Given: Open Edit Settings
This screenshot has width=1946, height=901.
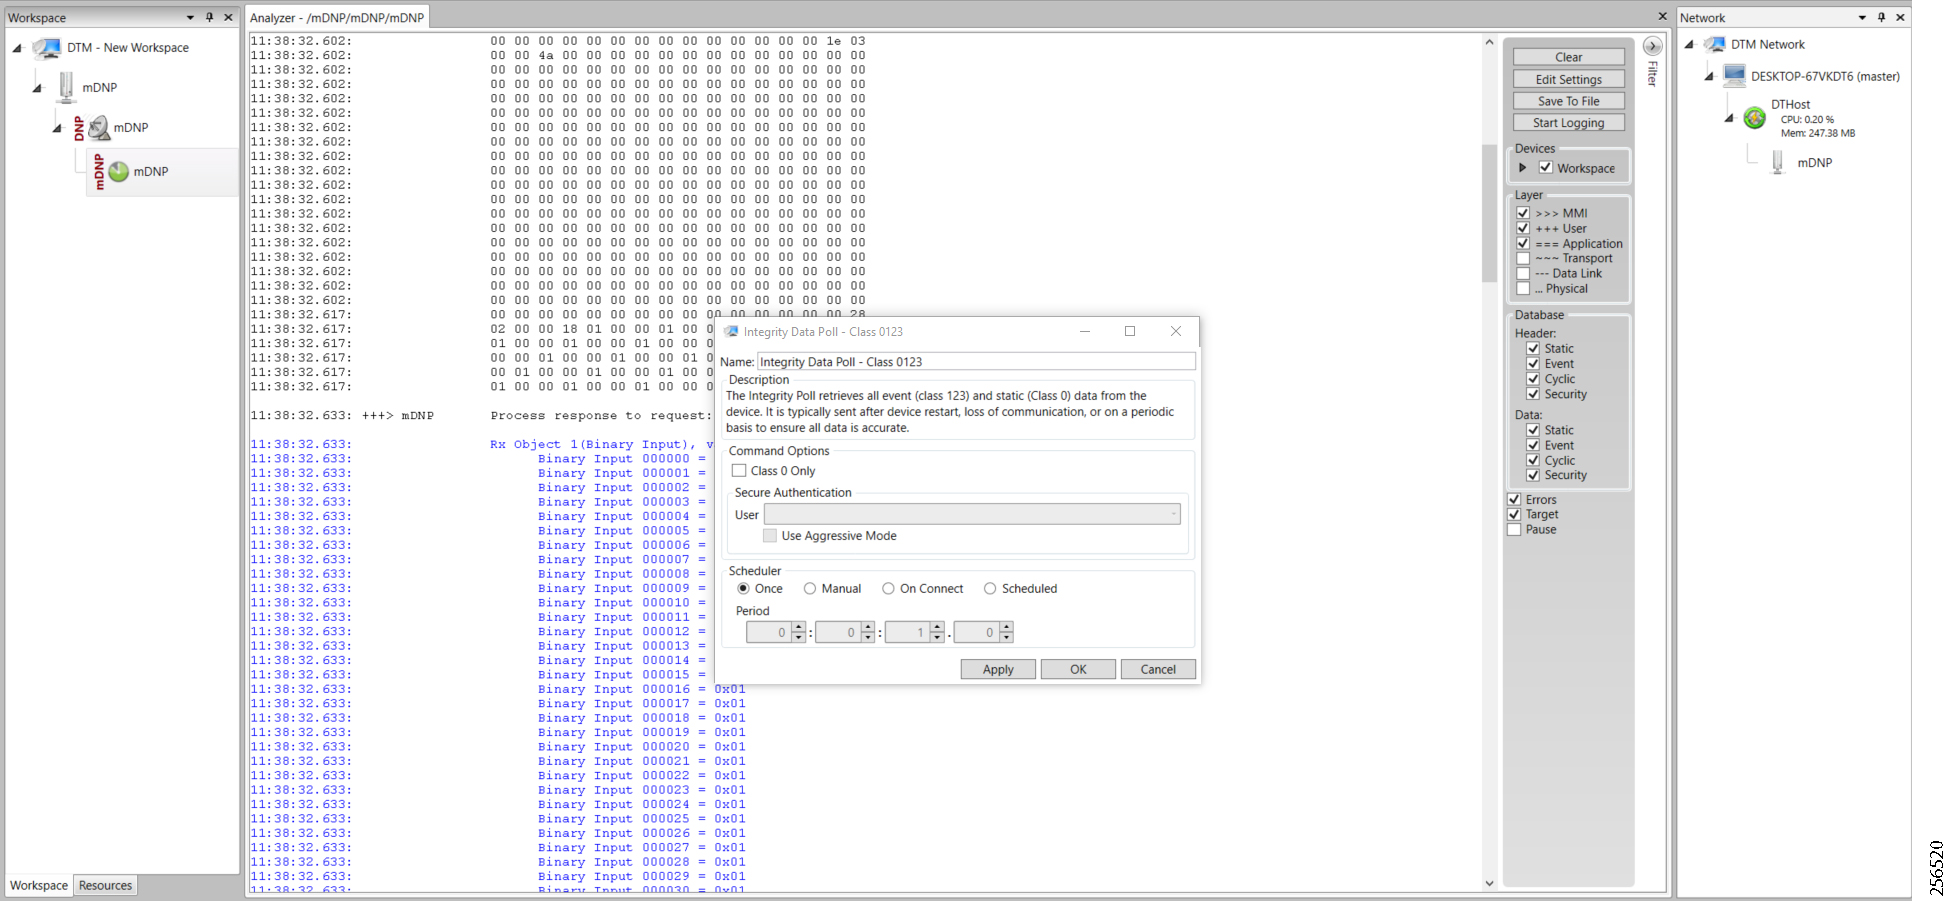Looking at the screenshot, I should (1568, 79).
